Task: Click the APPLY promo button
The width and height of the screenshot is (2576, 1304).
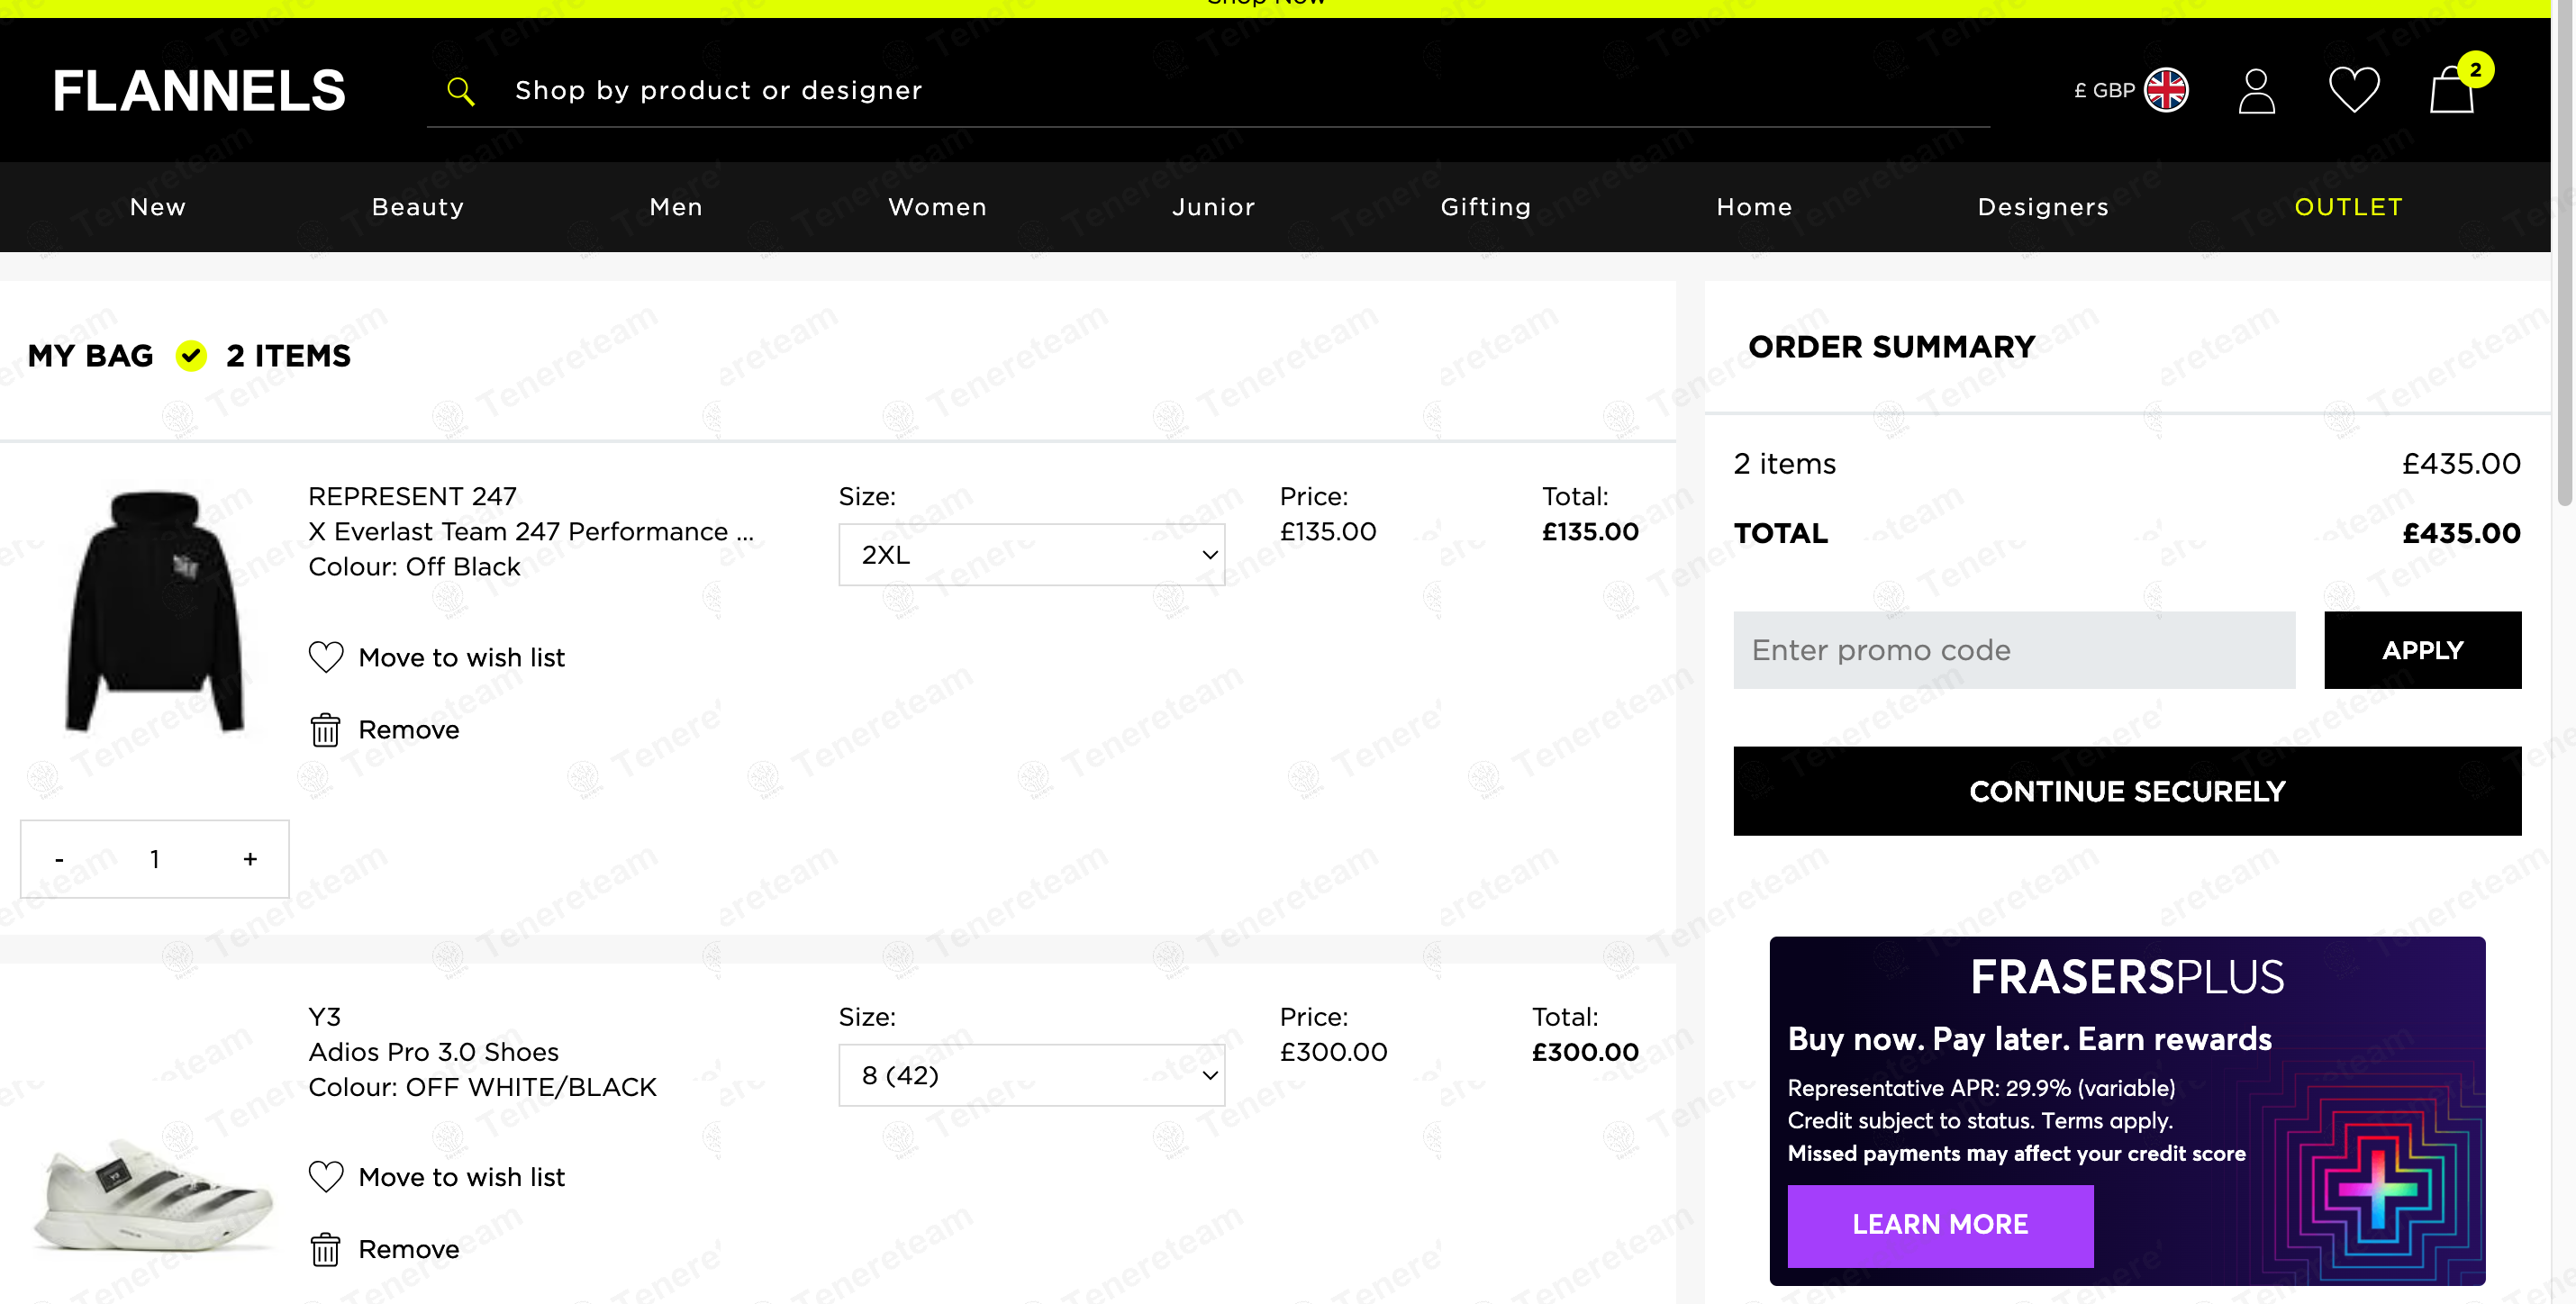Action: pyautogui.click(x=2422, y=650)
